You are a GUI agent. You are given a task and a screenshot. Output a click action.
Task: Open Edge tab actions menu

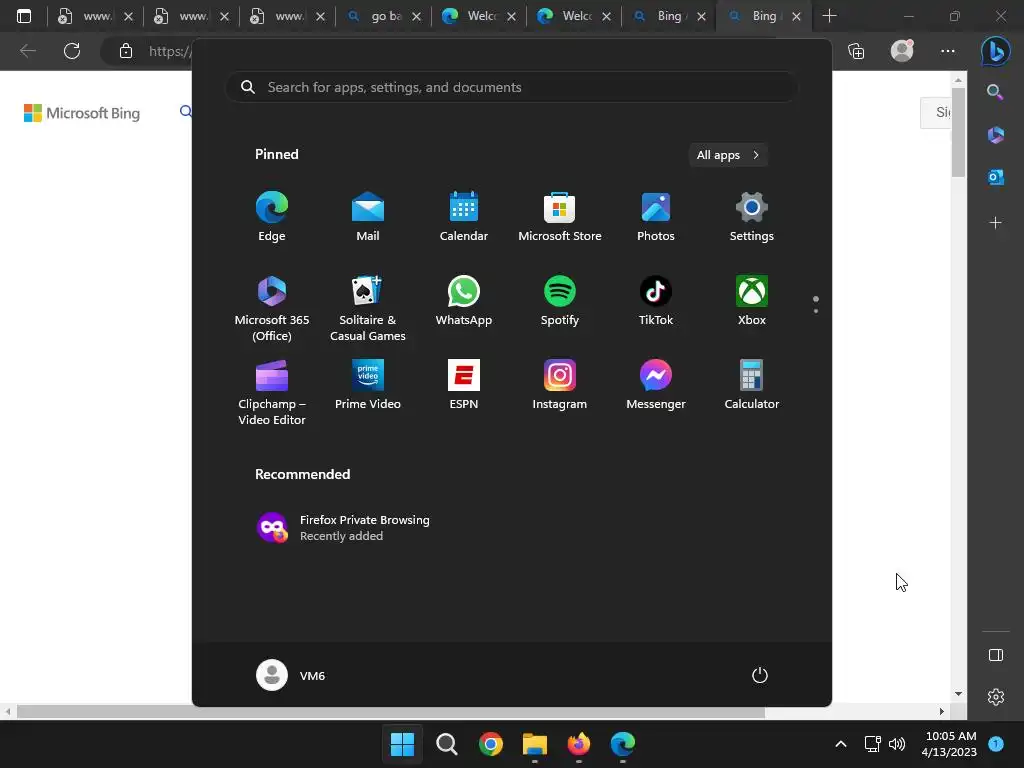pyautogui.click(x=24, y=16)
